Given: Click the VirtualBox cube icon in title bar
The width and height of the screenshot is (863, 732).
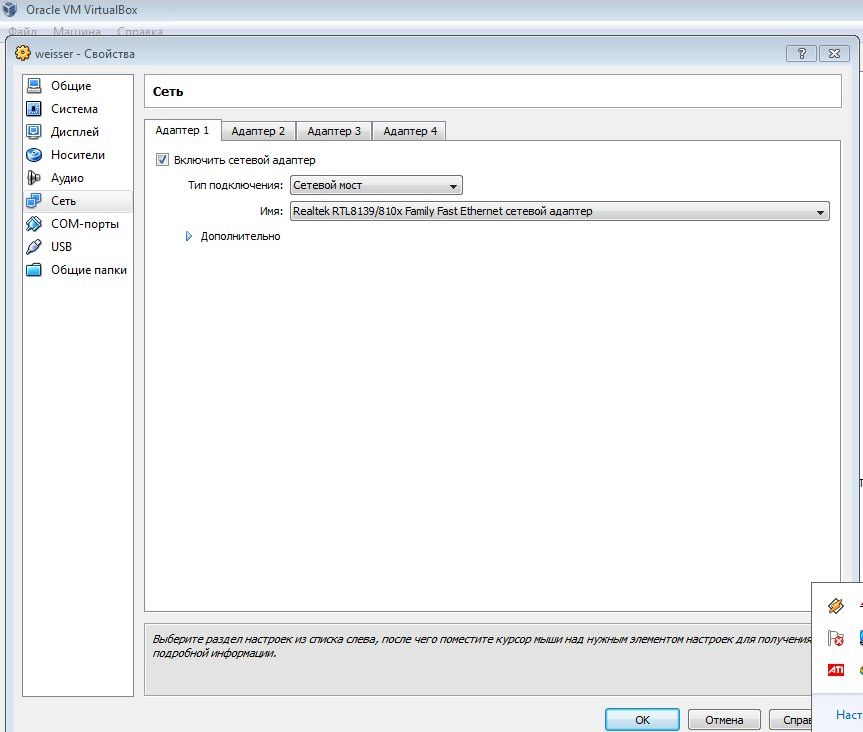Looking at the screenshot, I should (10, 9).
